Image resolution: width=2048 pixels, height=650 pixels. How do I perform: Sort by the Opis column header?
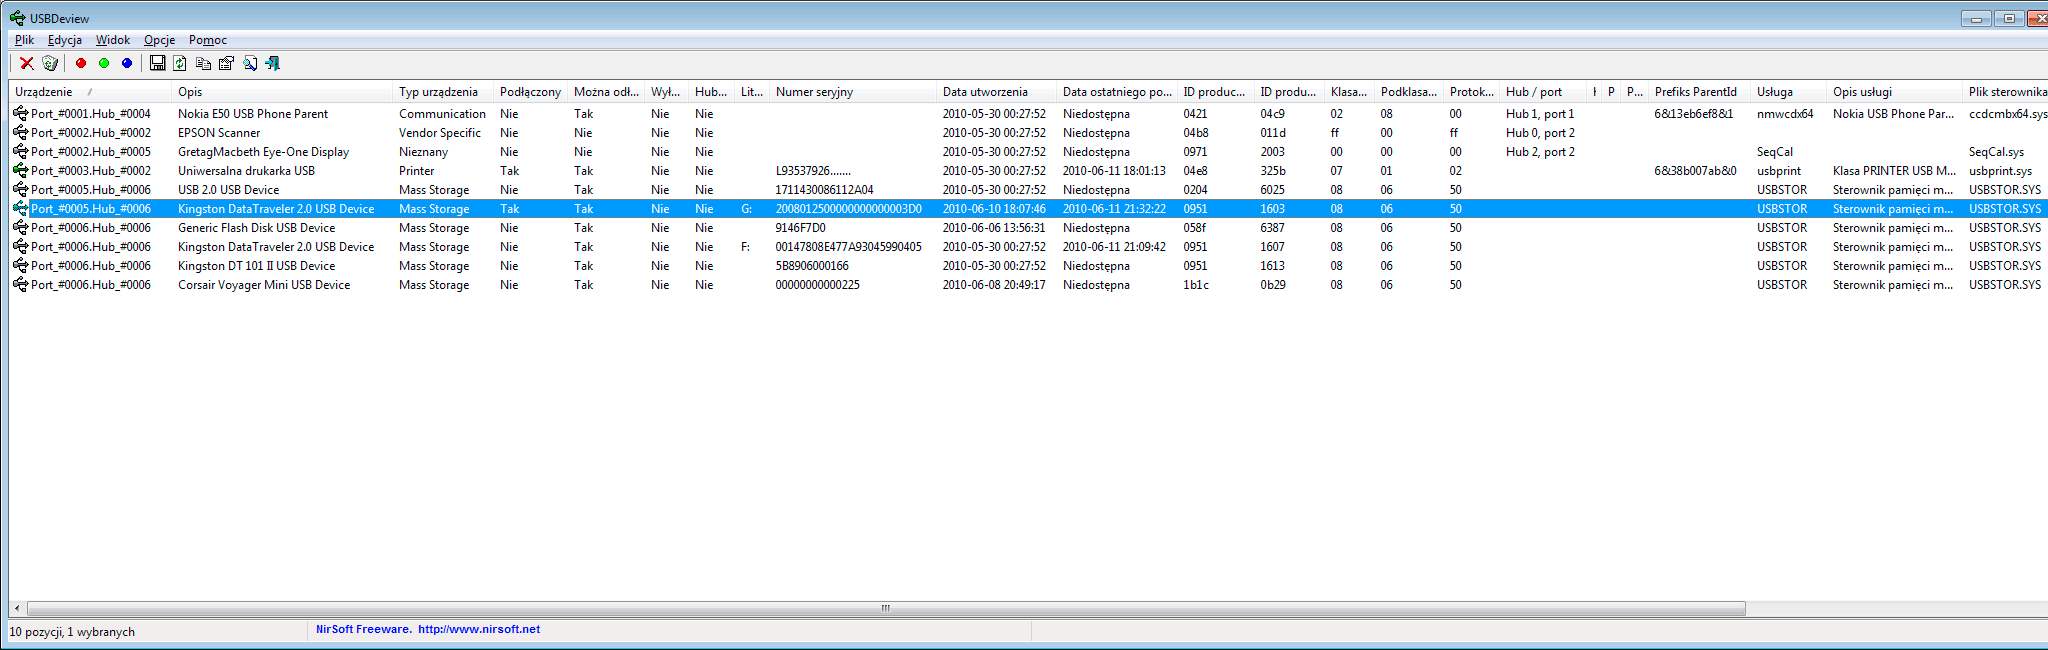pyautogui.click(x=283, y=92)
